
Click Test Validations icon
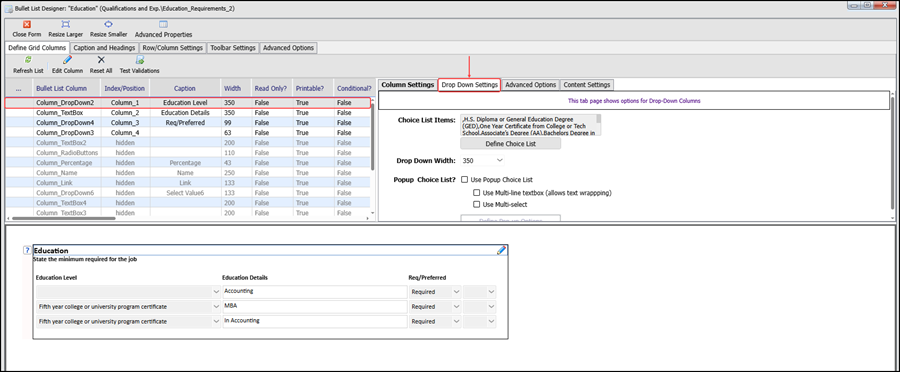click(x=139, y=60)
